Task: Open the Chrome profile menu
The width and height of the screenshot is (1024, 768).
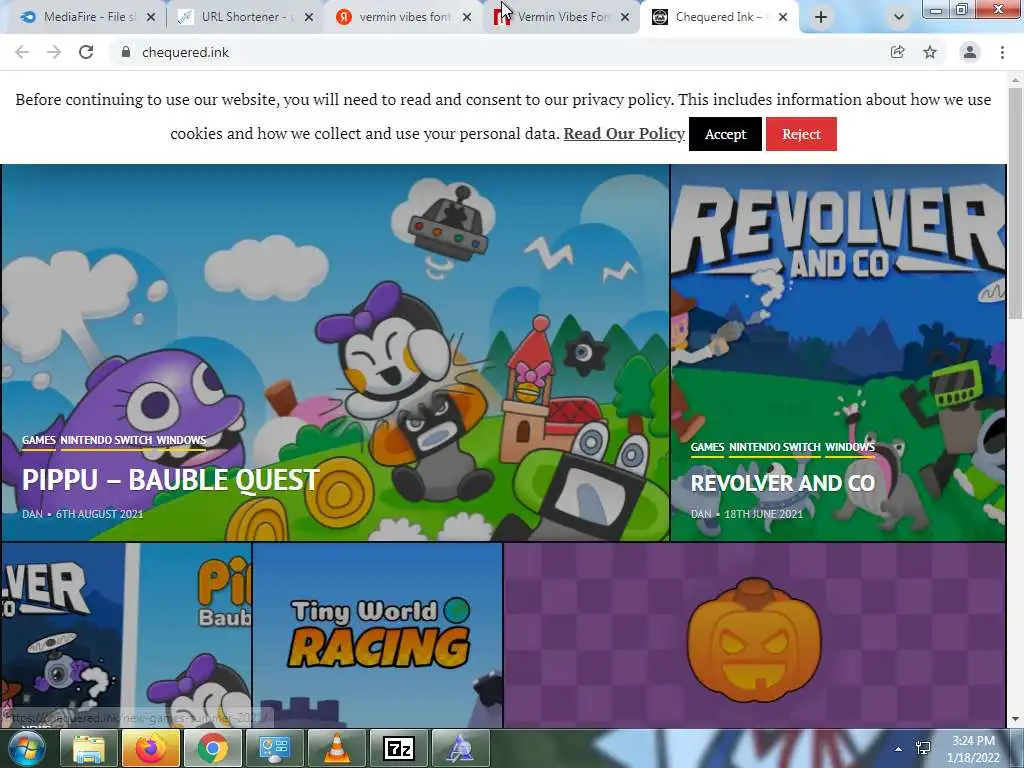Action: 970,52
